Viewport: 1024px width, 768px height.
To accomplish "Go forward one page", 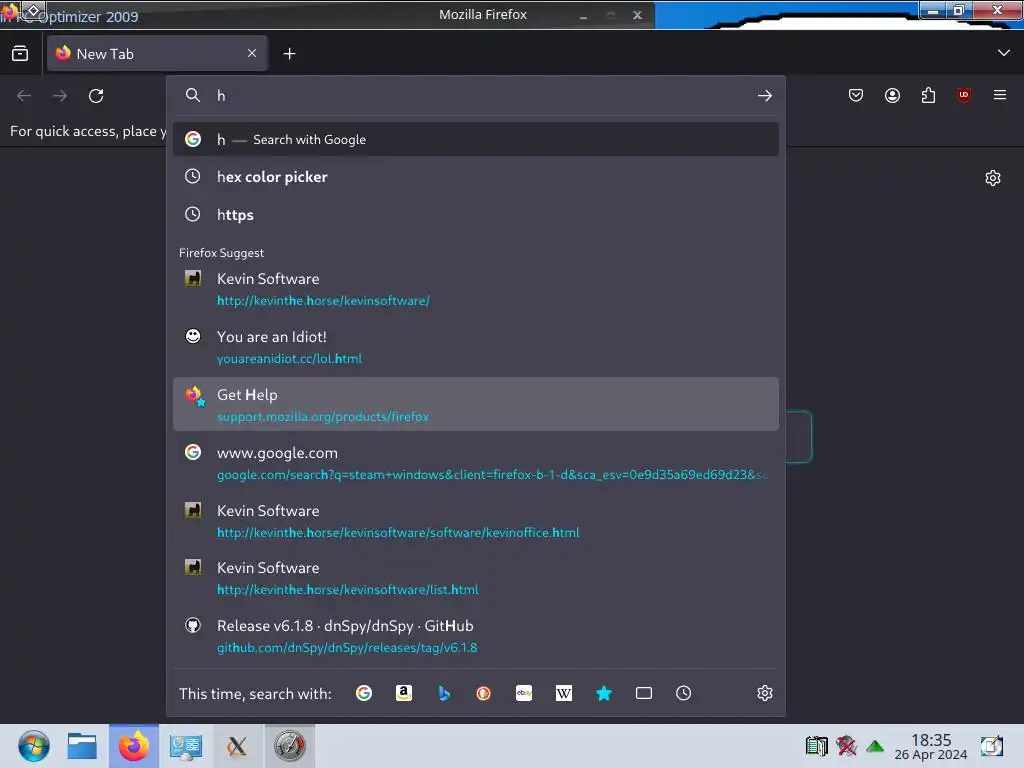I will pos(60,96).
